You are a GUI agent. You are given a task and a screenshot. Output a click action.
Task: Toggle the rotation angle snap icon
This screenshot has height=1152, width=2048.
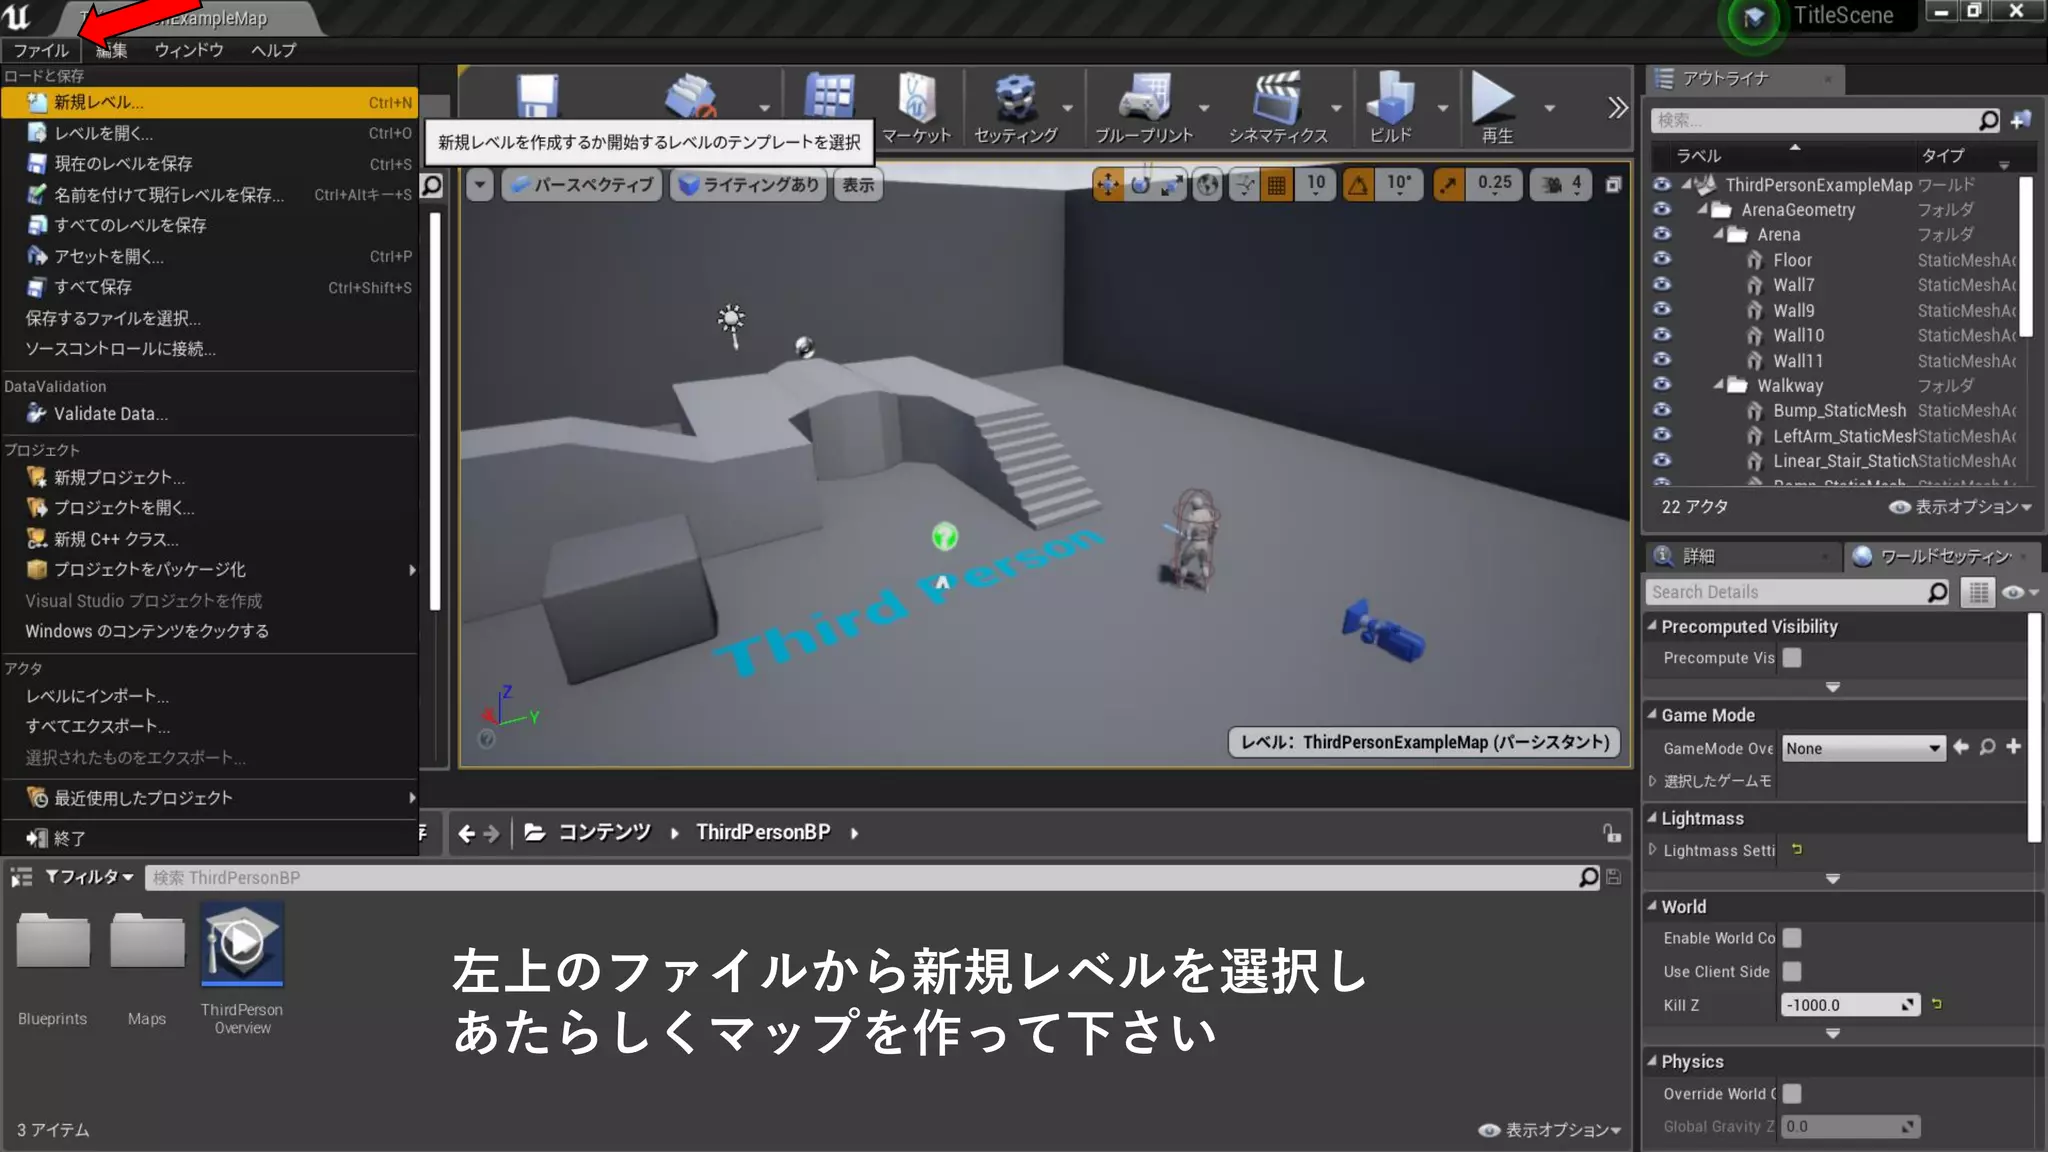pos(1358,185)
